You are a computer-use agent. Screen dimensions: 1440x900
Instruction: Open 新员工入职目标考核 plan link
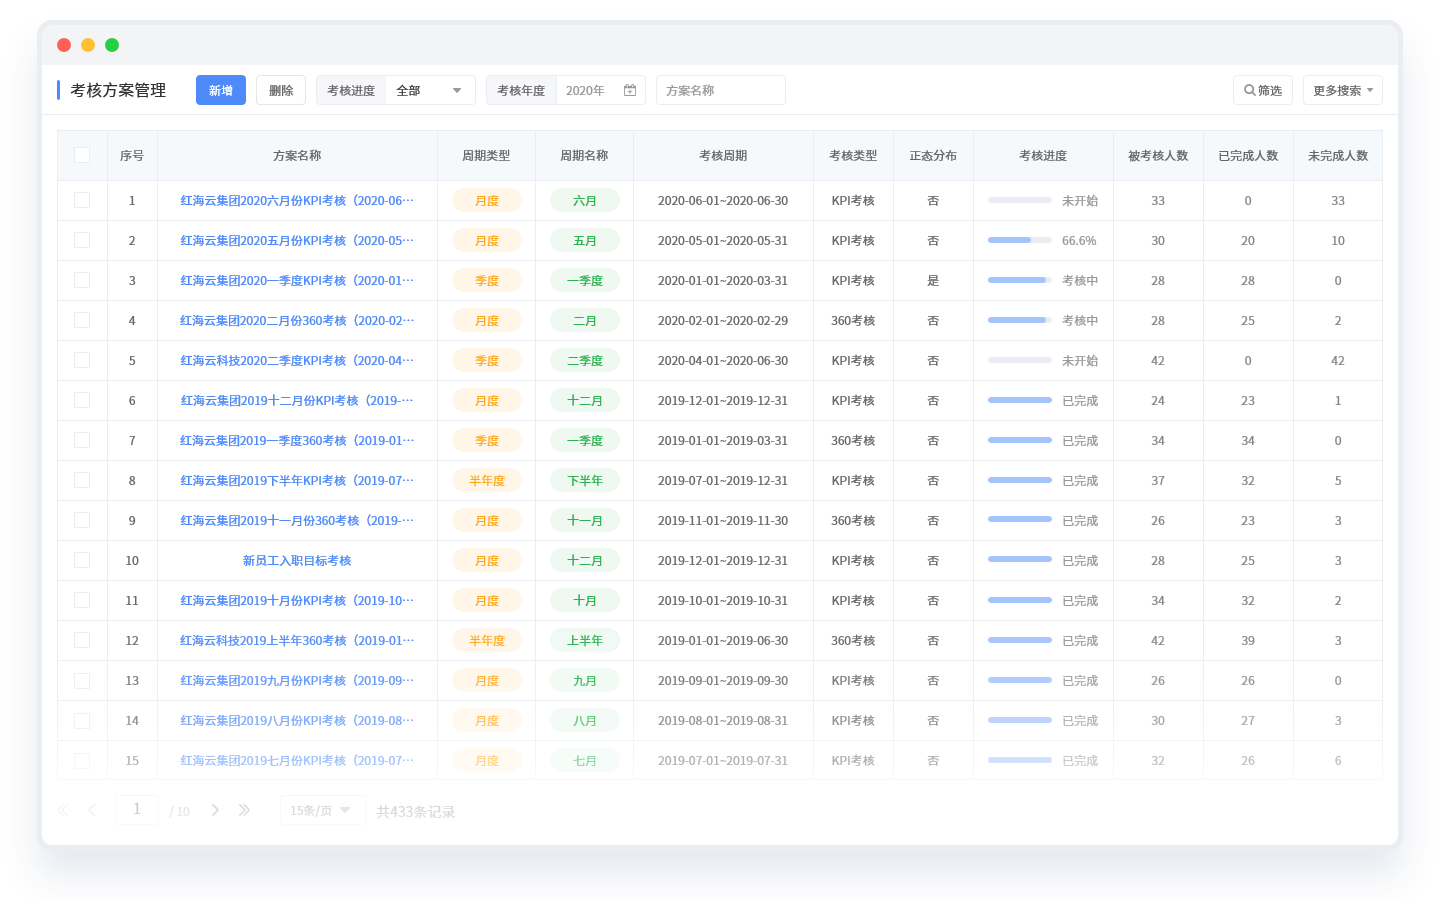coord(297,560)
